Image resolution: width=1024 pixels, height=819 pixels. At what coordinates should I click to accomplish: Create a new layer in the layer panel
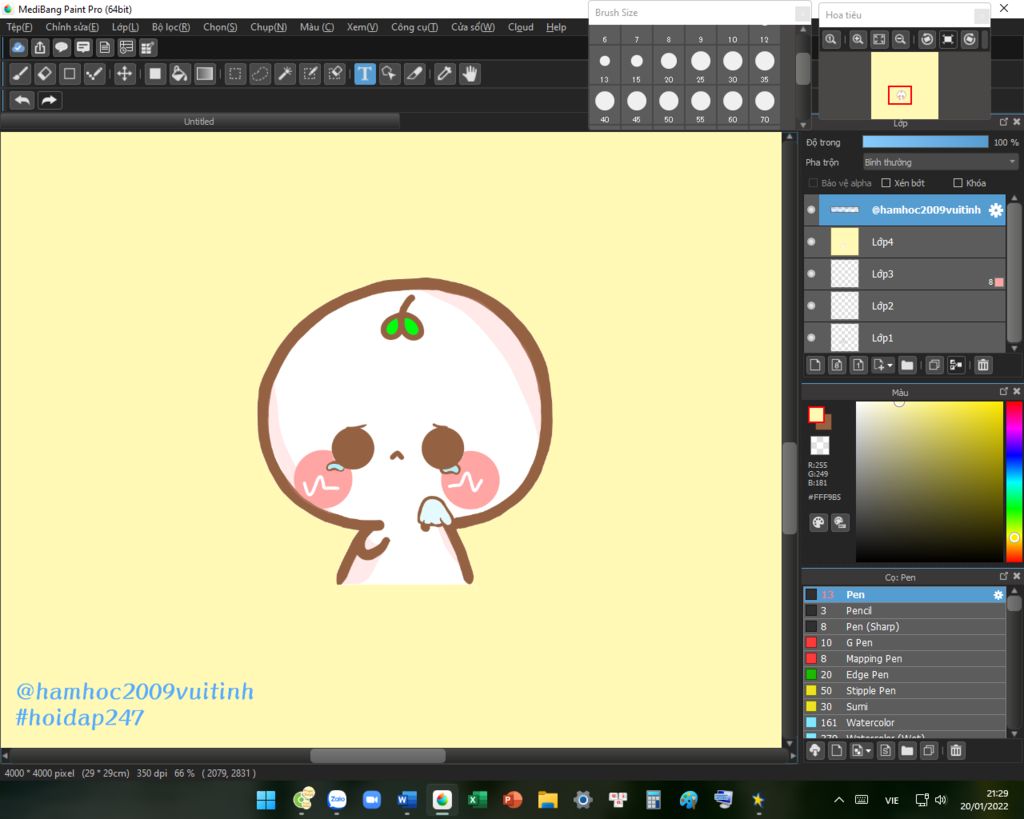click(815, 365)
